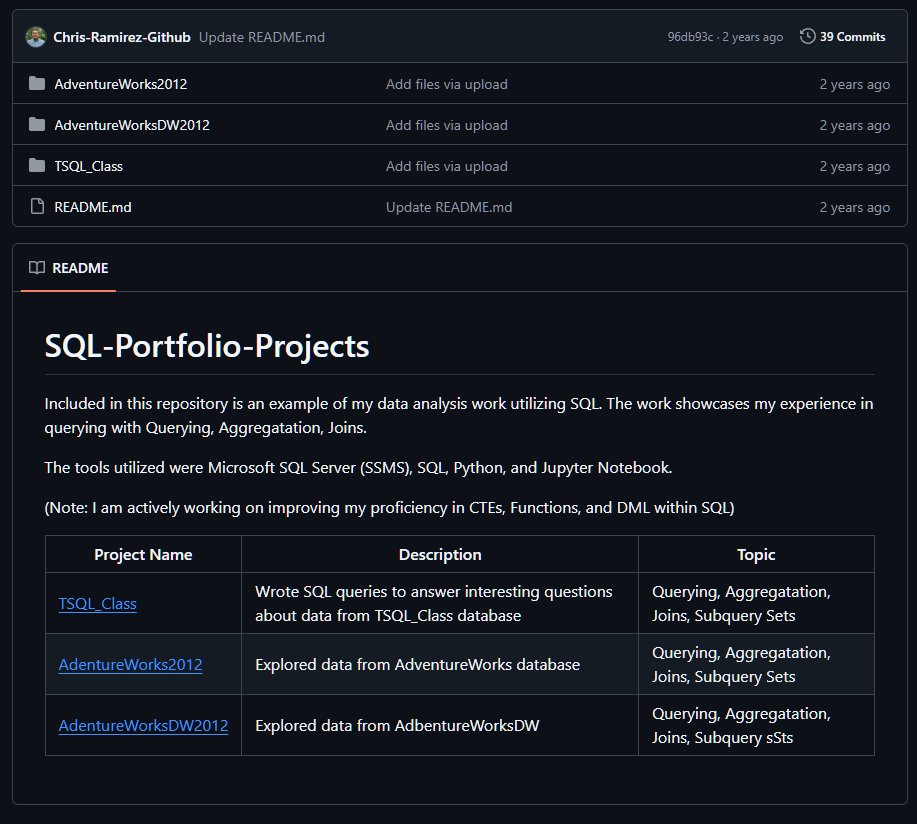917x824 pixels.
Task: Click the README.md file icon
Action: pyautogui.click(x=37, y=207)
